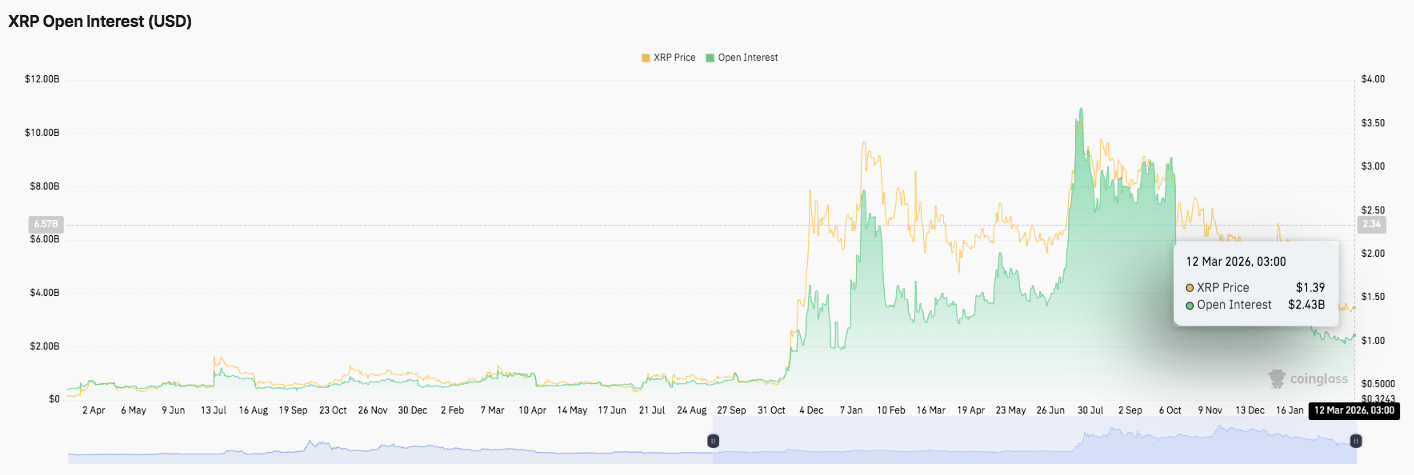Click the left range slider handle

713,440
